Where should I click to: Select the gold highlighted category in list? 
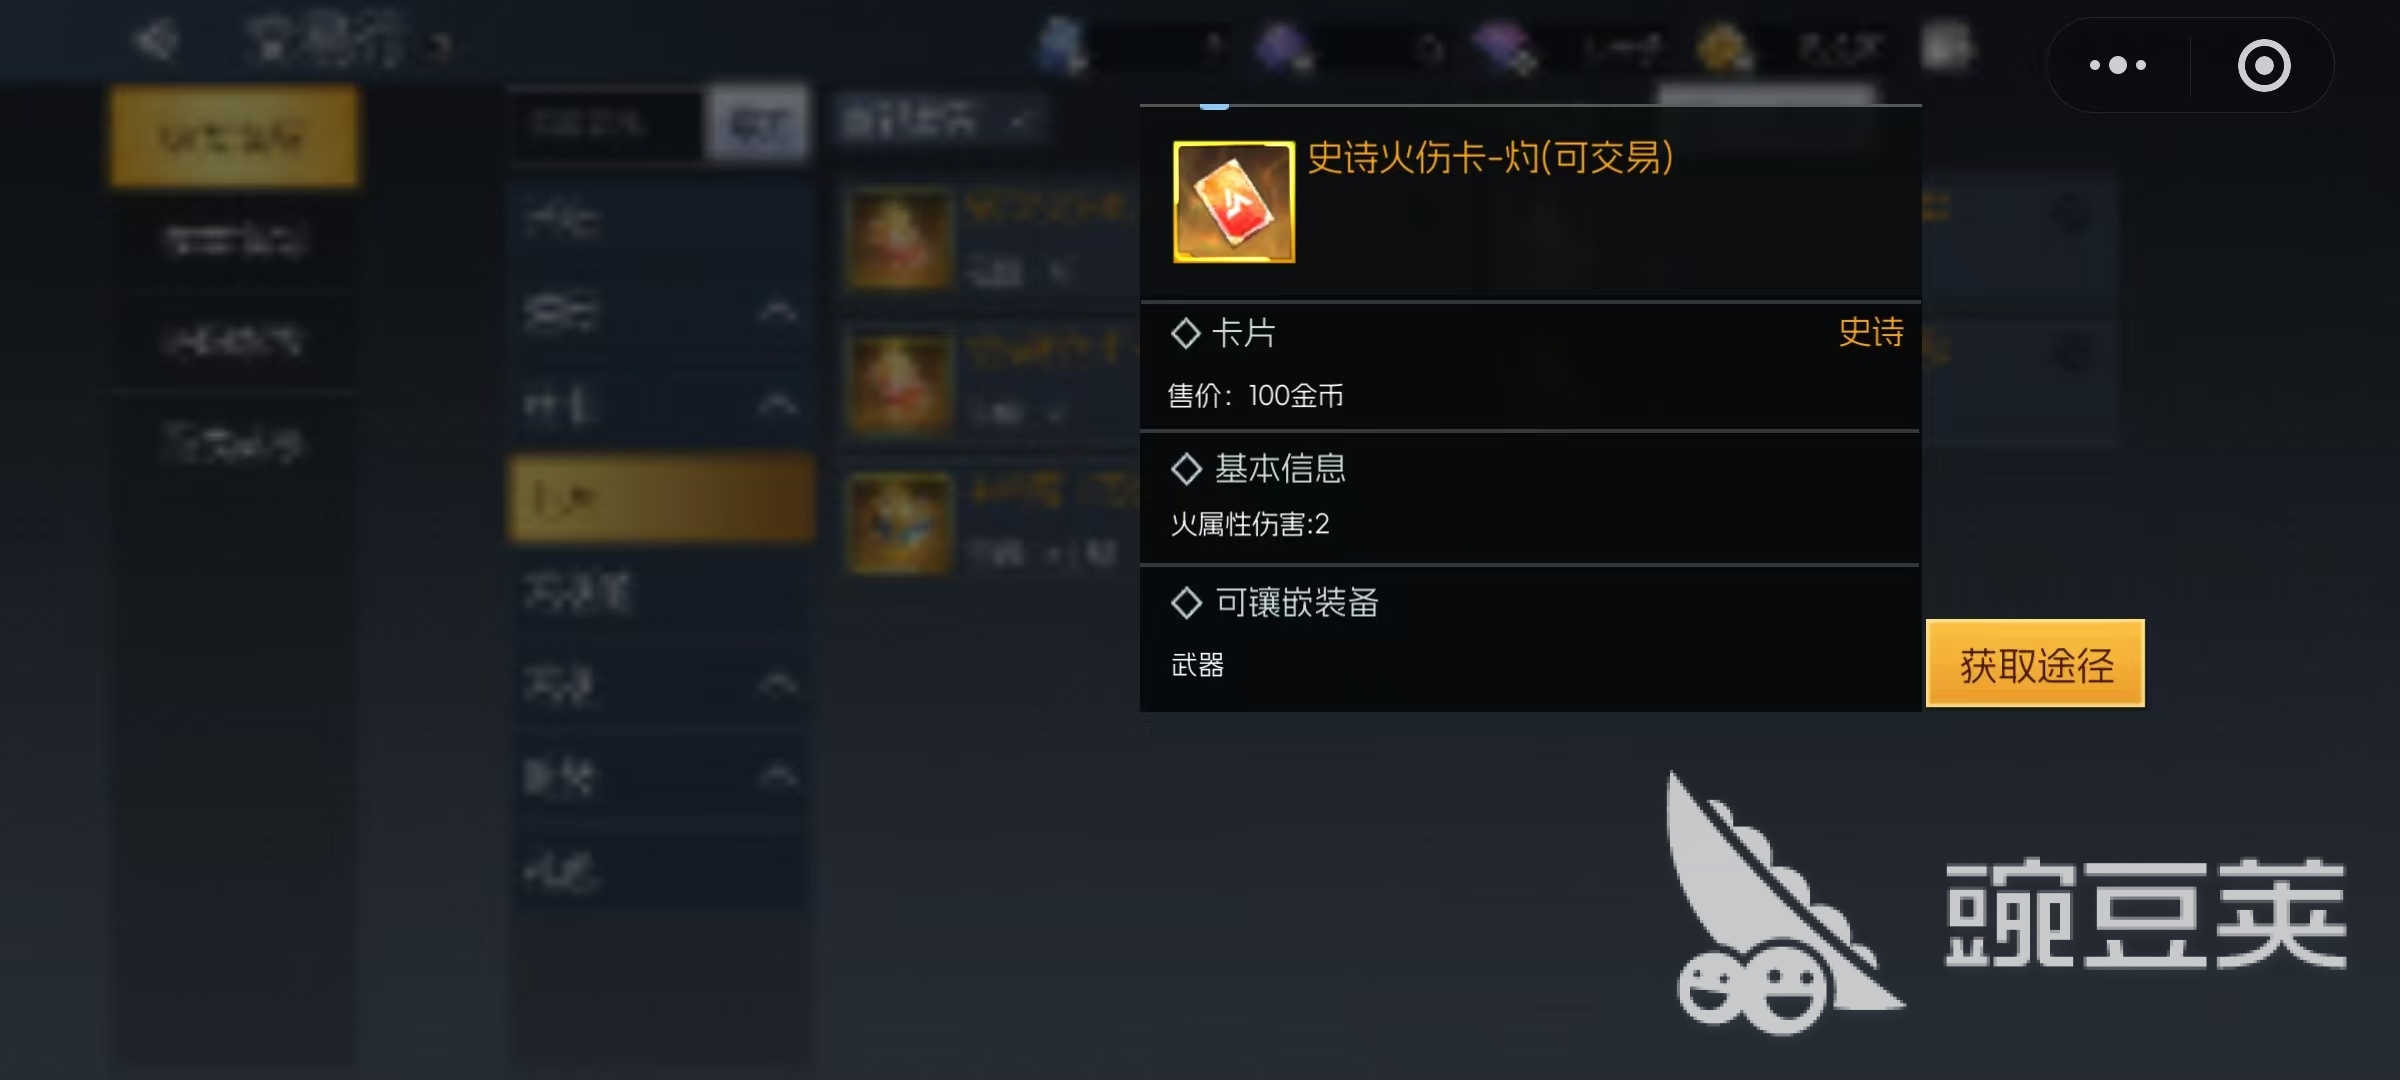click(x=662, y=498)
